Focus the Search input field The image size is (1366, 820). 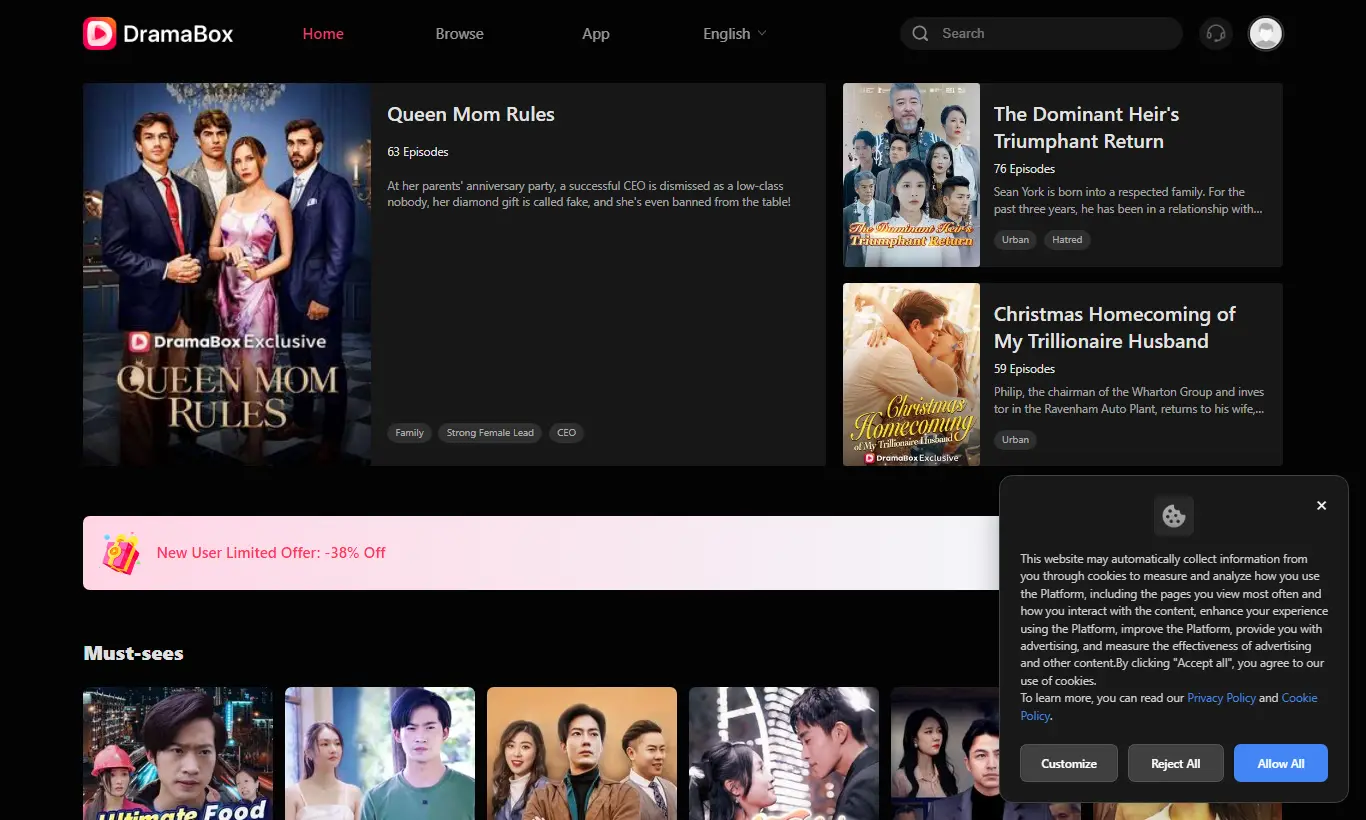[1041, 34]
